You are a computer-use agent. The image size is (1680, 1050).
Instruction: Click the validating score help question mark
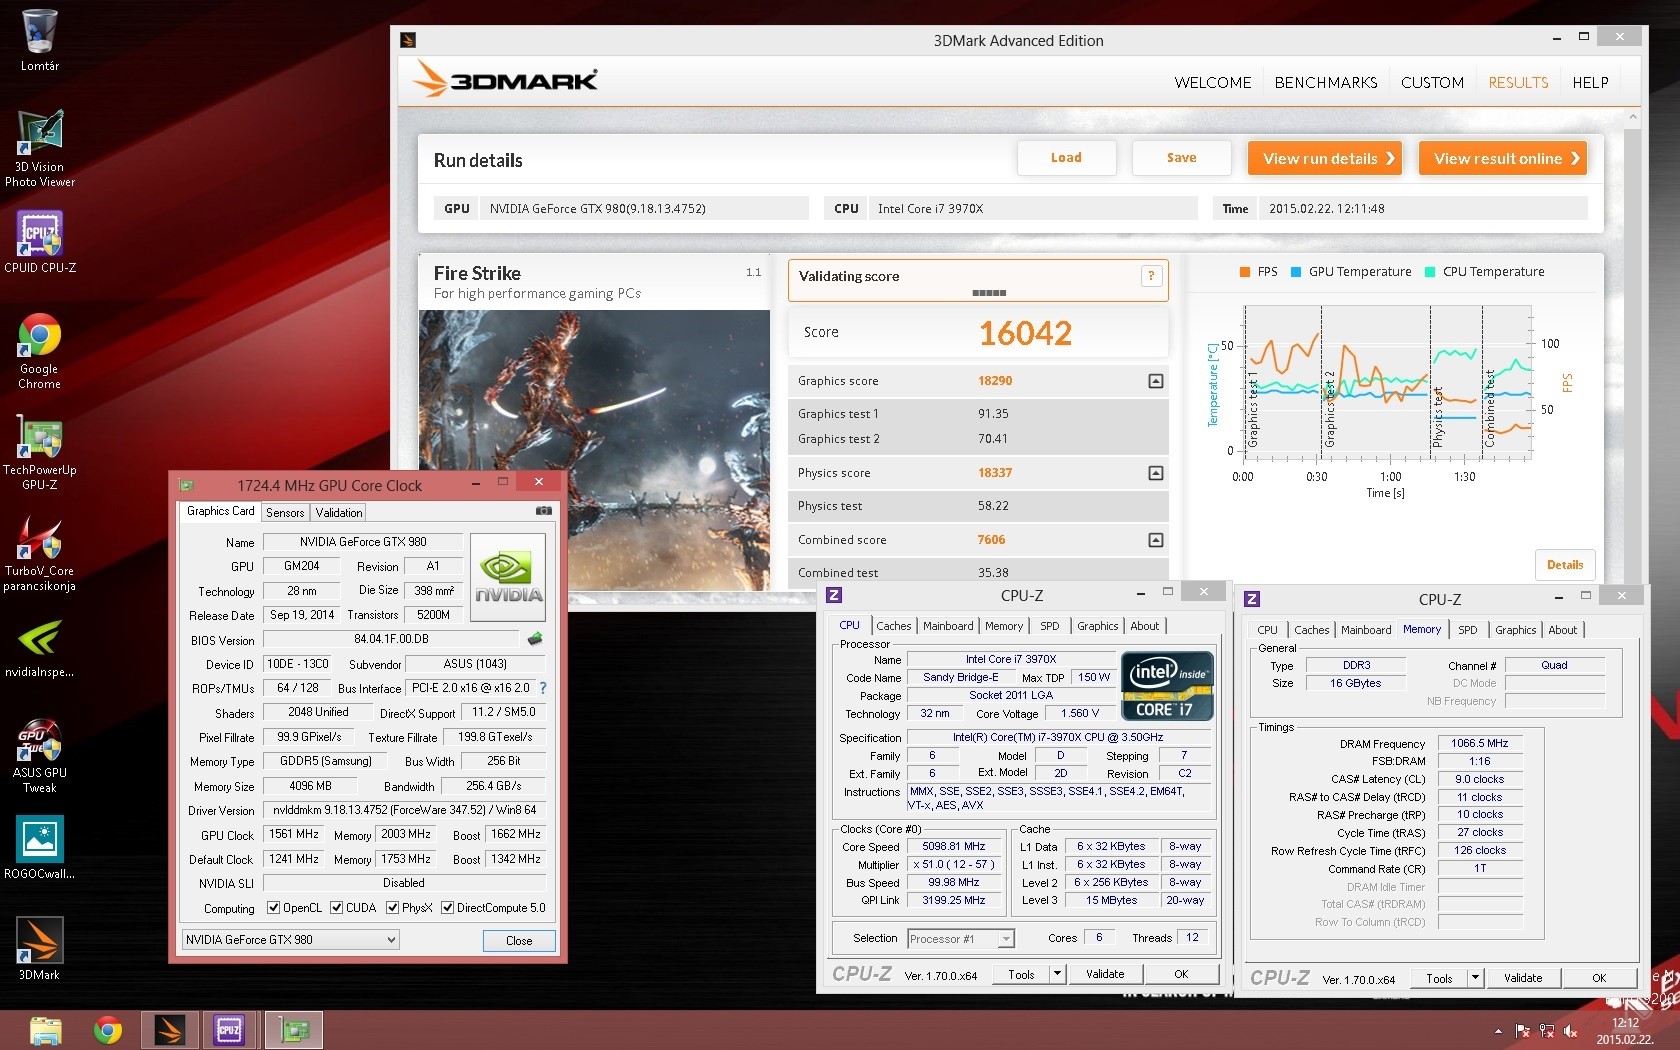1151,277
